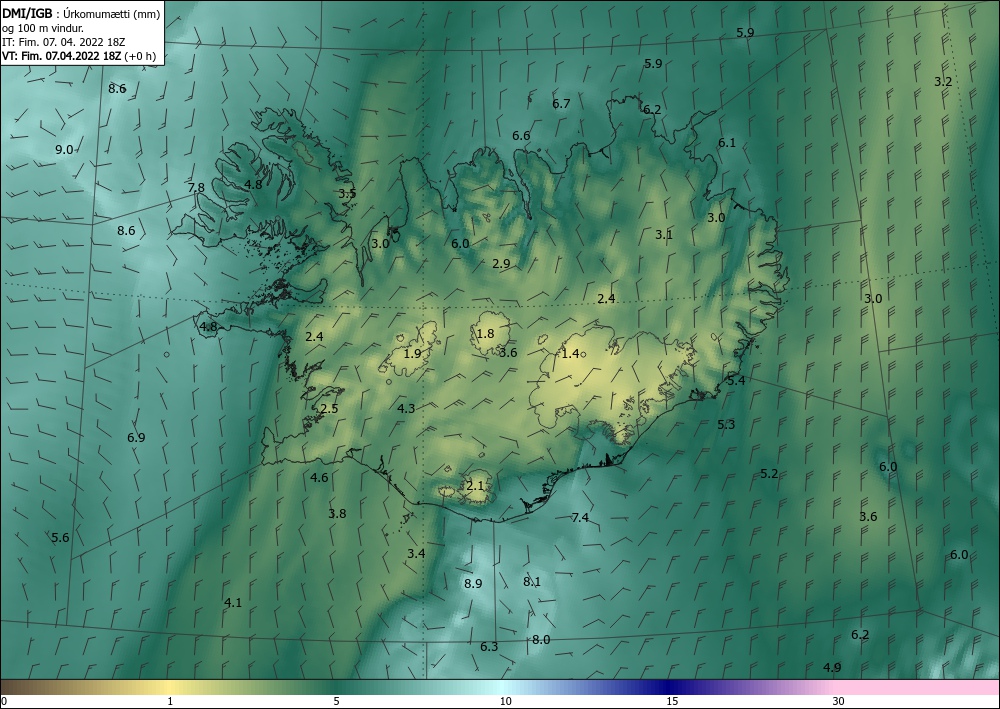The image size is (1000, 709).
Task: Select the 8.1 value label
Action: click(x=532, y=581)
